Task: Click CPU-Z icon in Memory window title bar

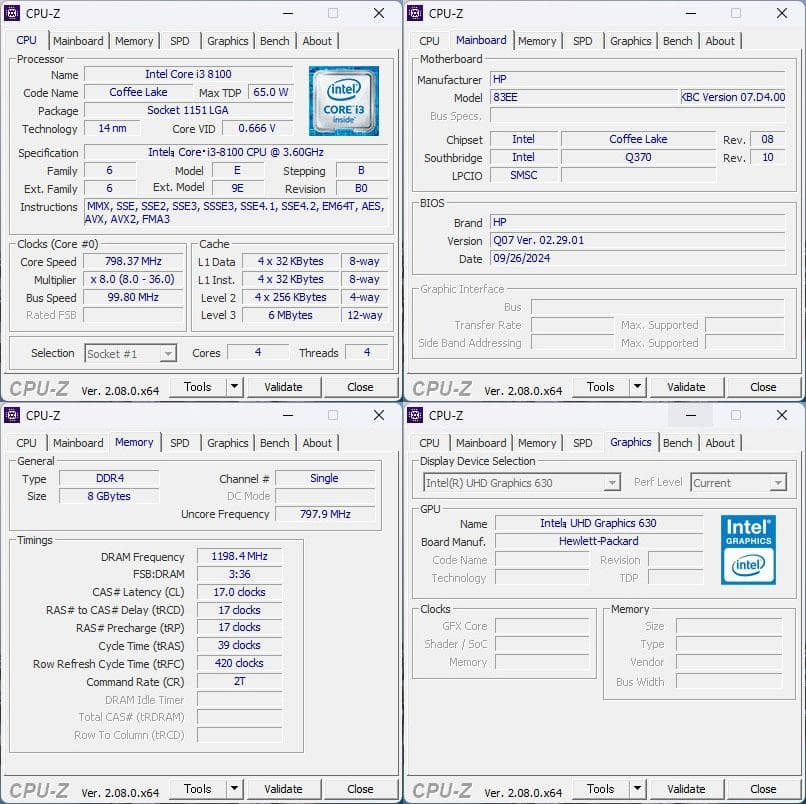Action: tap(12, 415)
